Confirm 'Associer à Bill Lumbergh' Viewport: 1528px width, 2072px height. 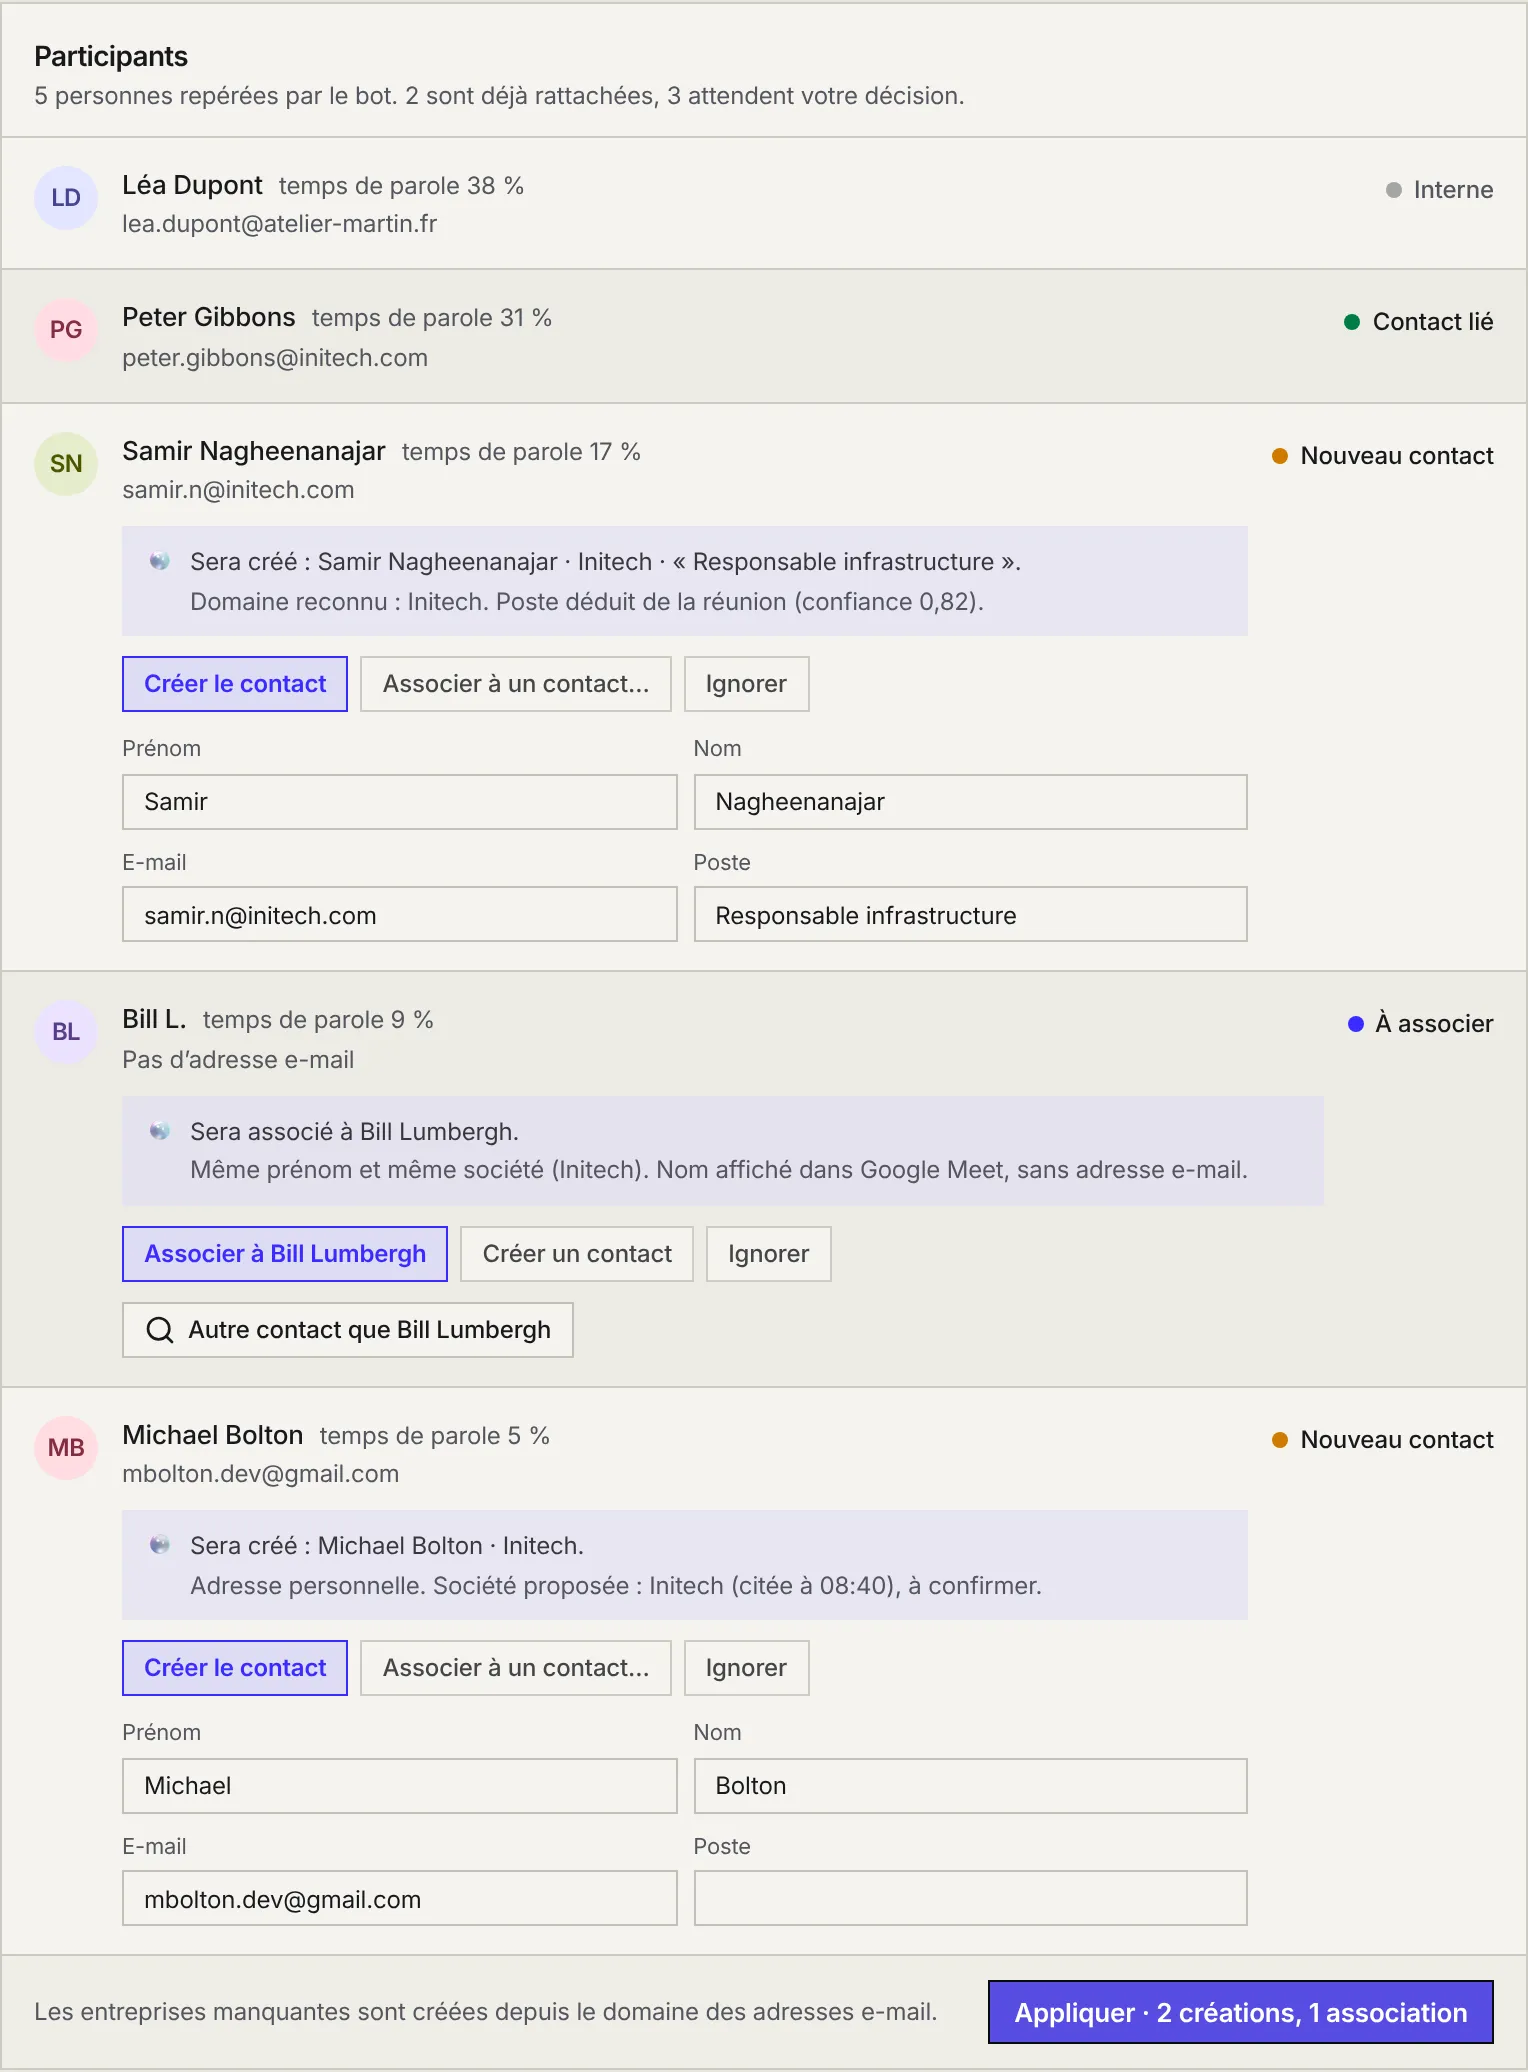pos(285,1254)
